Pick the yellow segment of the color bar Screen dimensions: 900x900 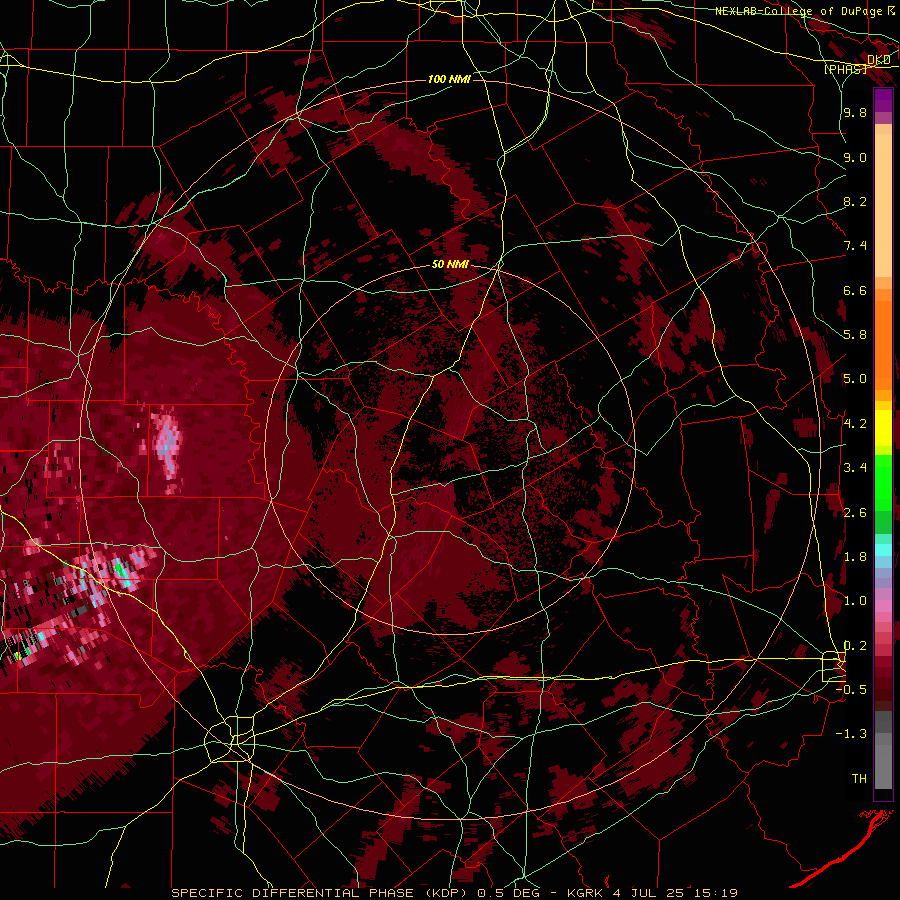(x=883, y=428)
